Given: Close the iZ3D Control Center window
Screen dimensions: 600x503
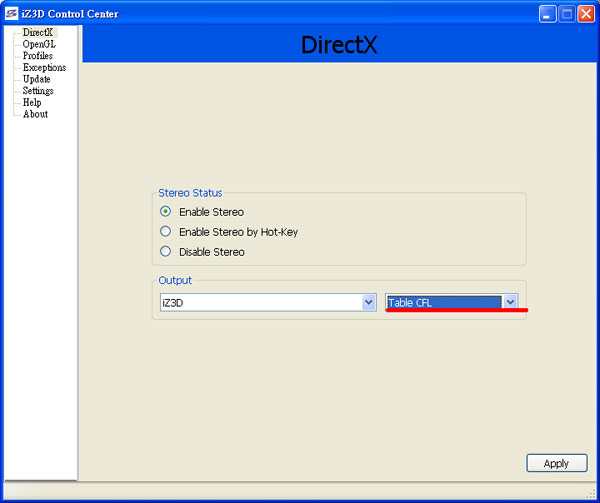Looking at the screenshot, I should point(586,14).
